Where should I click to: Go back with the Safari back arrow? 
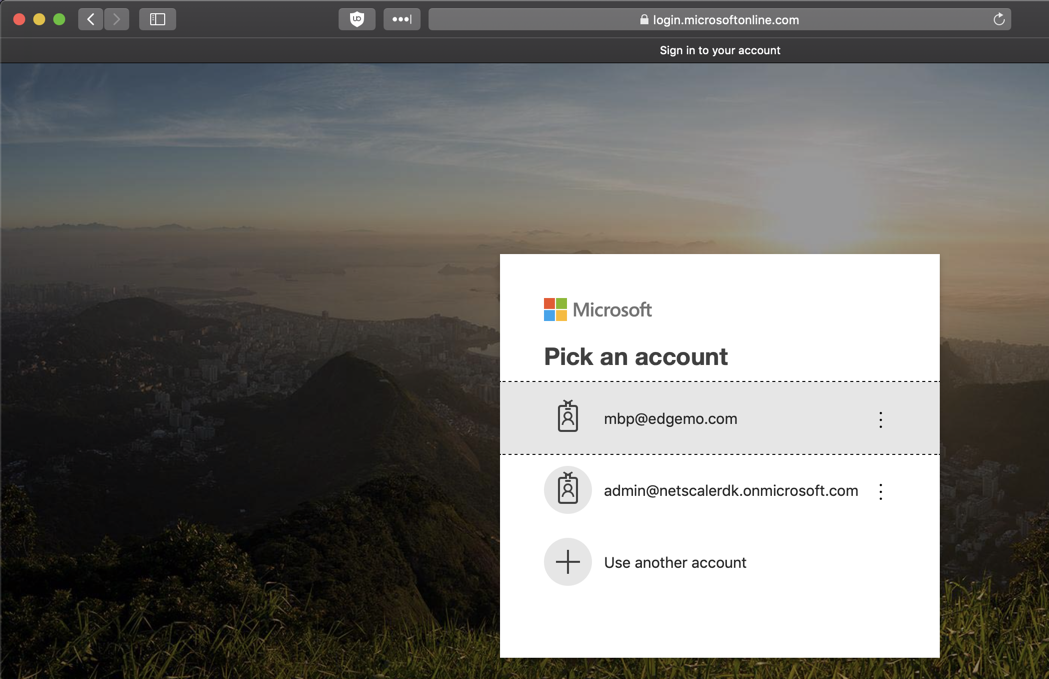[91, 19]
